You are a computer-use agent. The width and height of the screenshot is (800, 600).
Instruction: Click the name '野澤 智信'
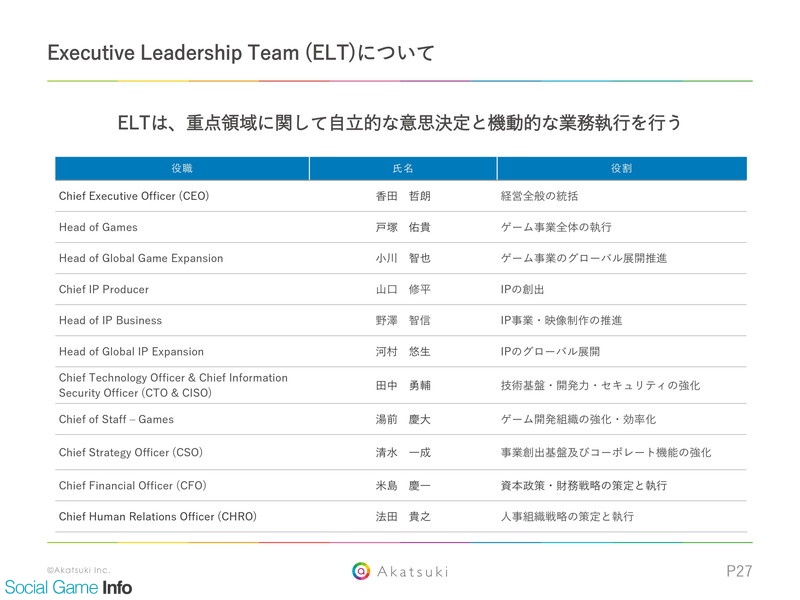tap(403, 320)
